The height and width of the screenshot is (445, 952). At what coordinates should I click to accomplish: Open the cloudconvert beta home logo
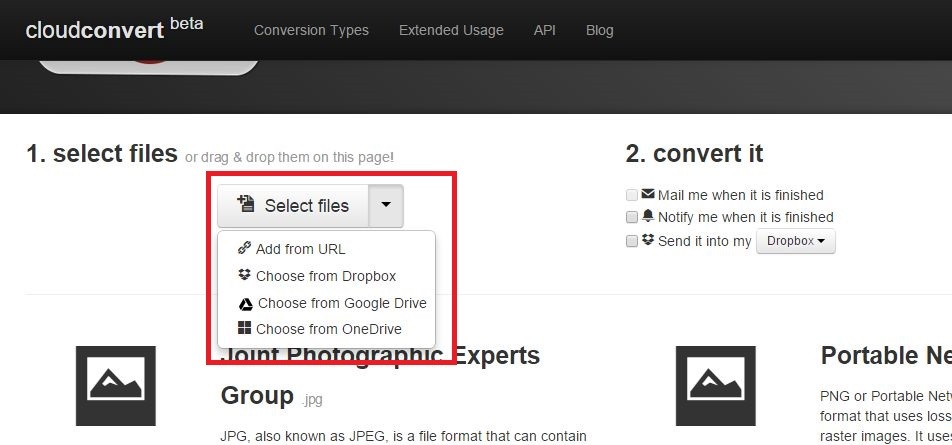pyautogui.click(x=114, y=29)
